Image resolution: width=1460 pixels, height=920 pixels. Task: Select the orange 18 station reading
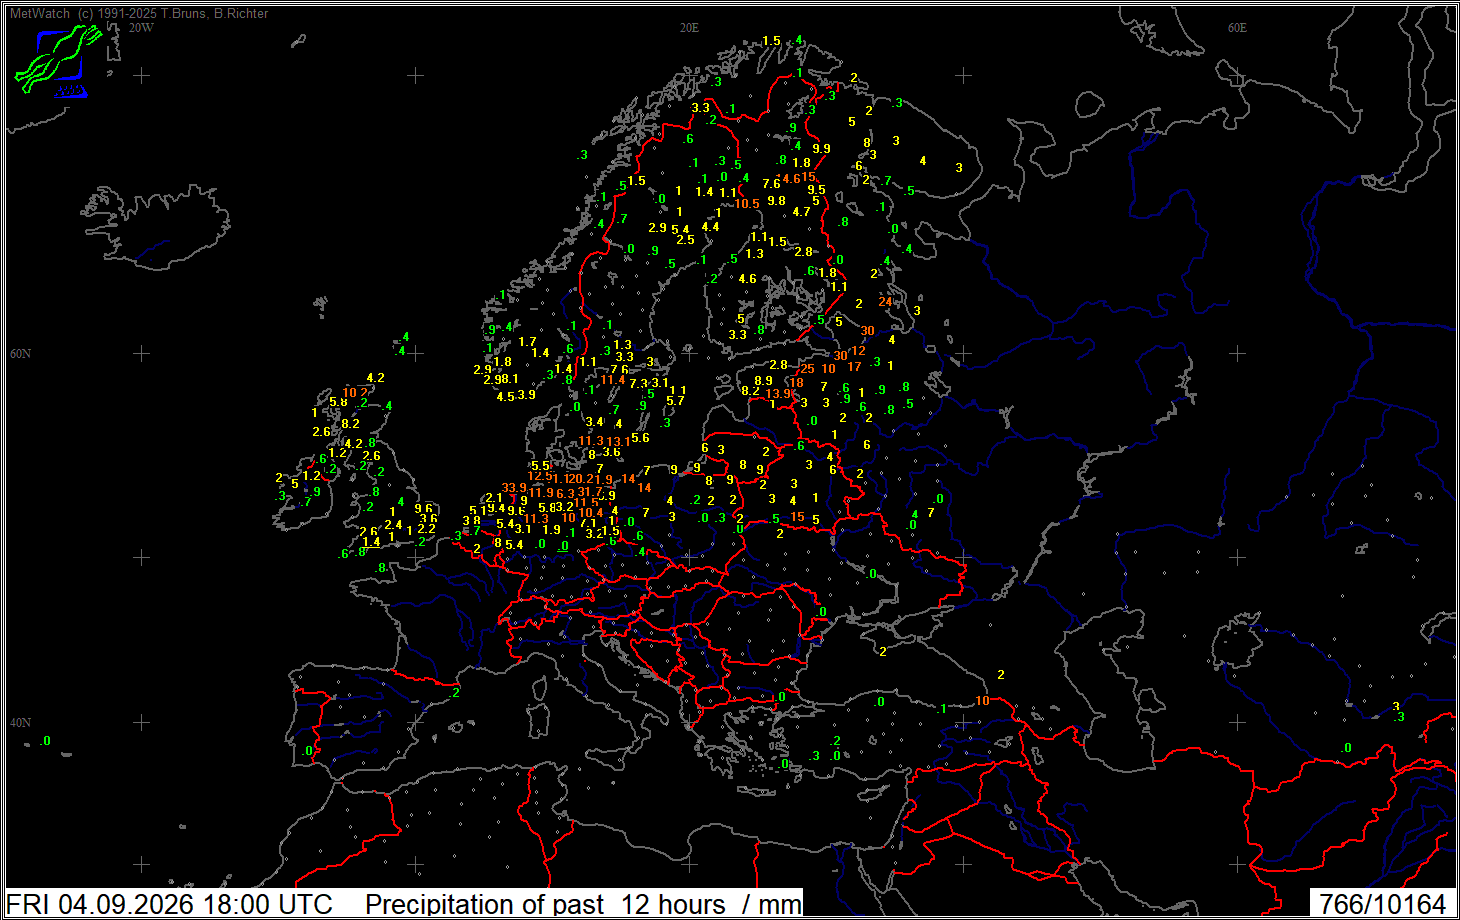click(x=797, y=383)
